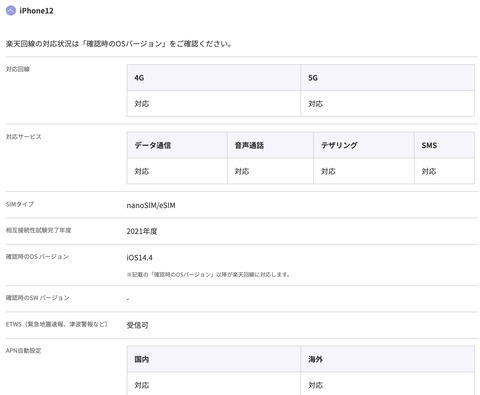Click 対応 value under データ通信
Viewport: 480px width, 395px height.
(x=142, y=171)
